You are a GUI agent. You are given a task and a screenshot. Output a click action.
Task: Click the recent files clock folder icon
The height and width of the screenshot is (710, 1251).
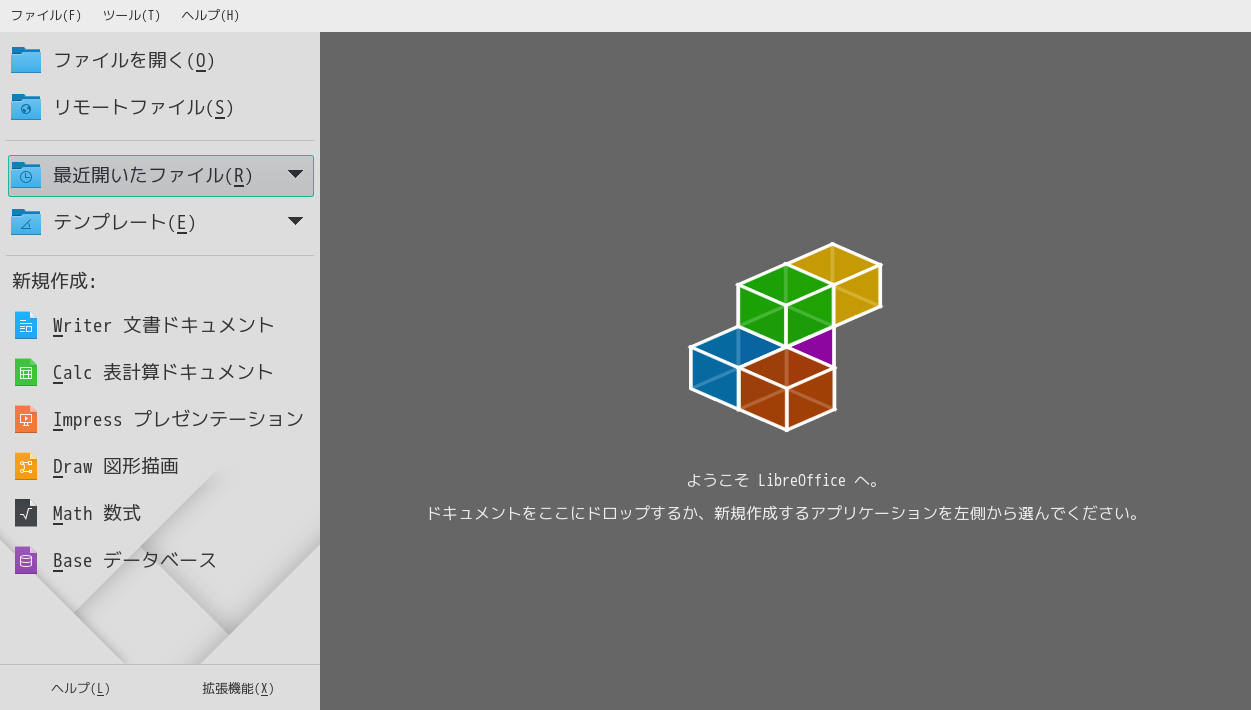[26, 175]
